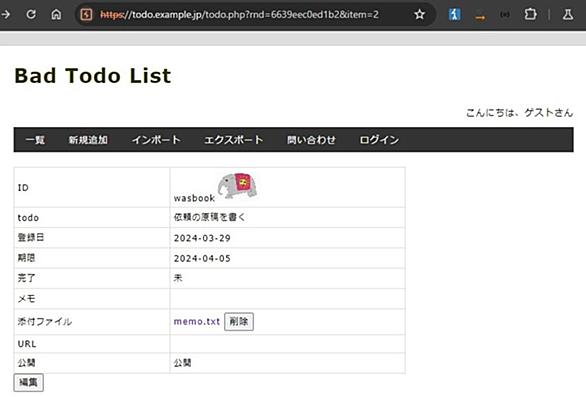Click the dark extension icon before the puzzle piece
The height and width of the screenshot is (397, 586).
pyautogui.click(x=505, y=15)
